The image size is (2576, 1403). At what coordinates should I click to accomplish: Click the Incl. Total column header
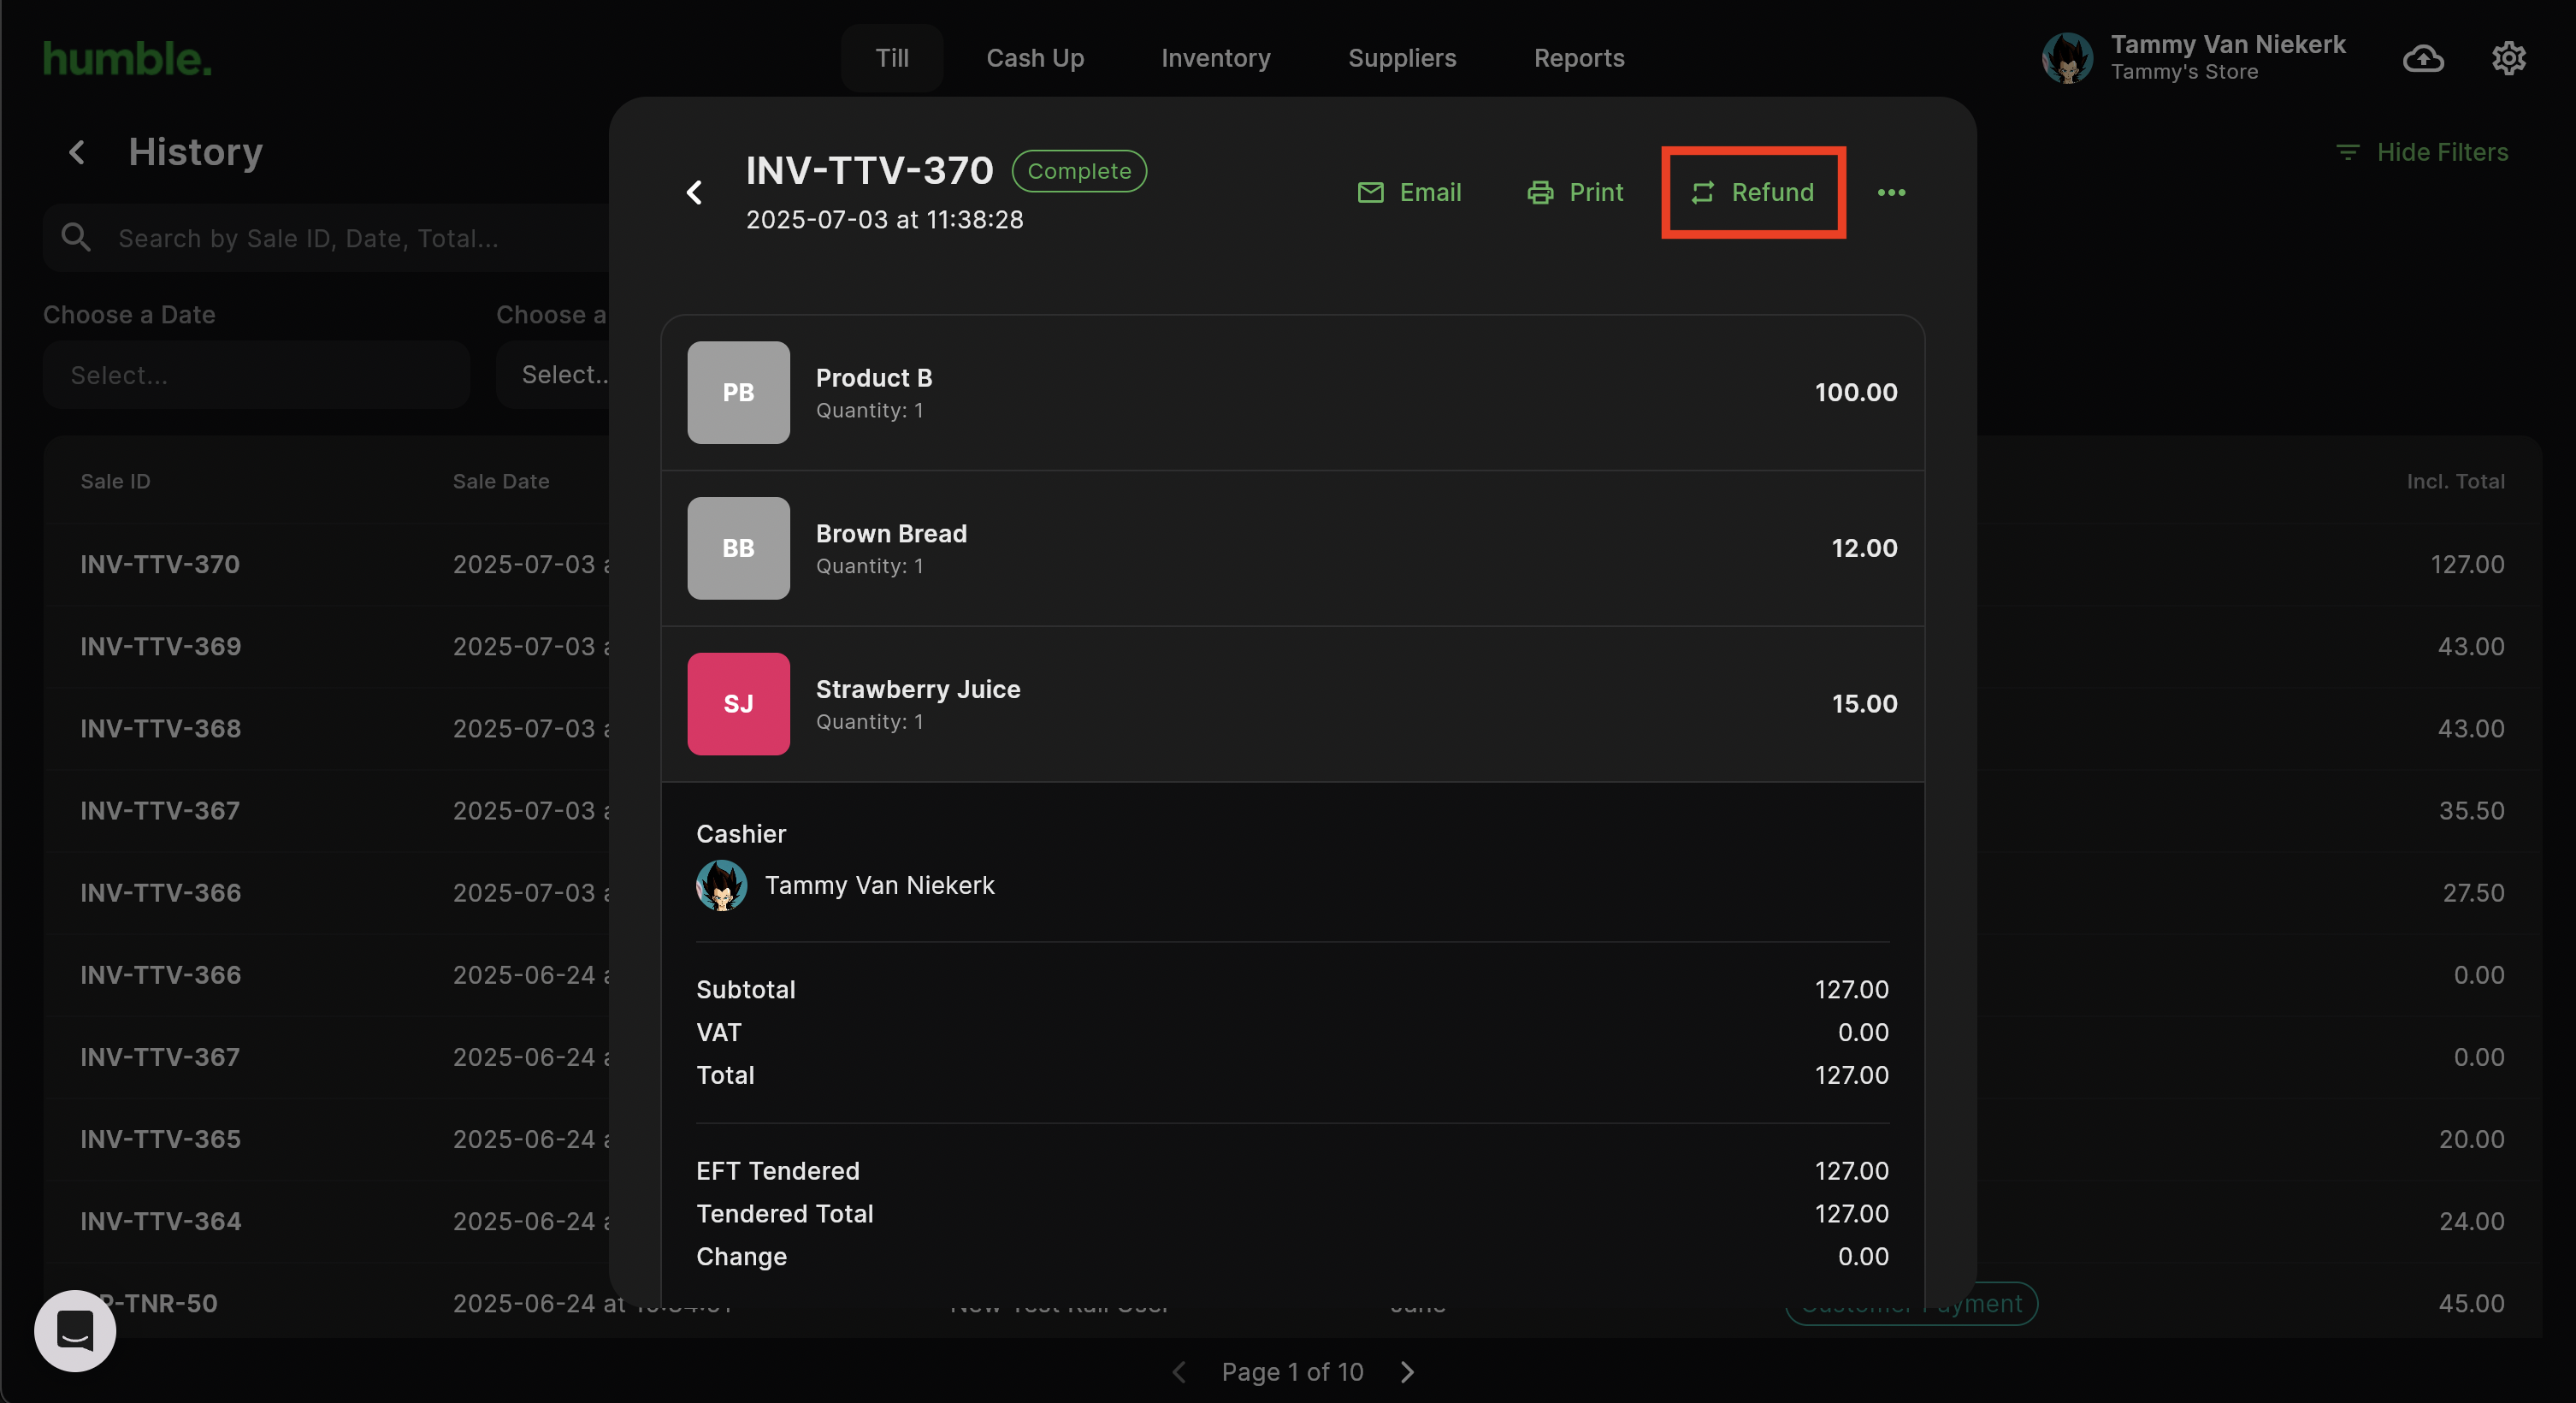click(2455, 481)
